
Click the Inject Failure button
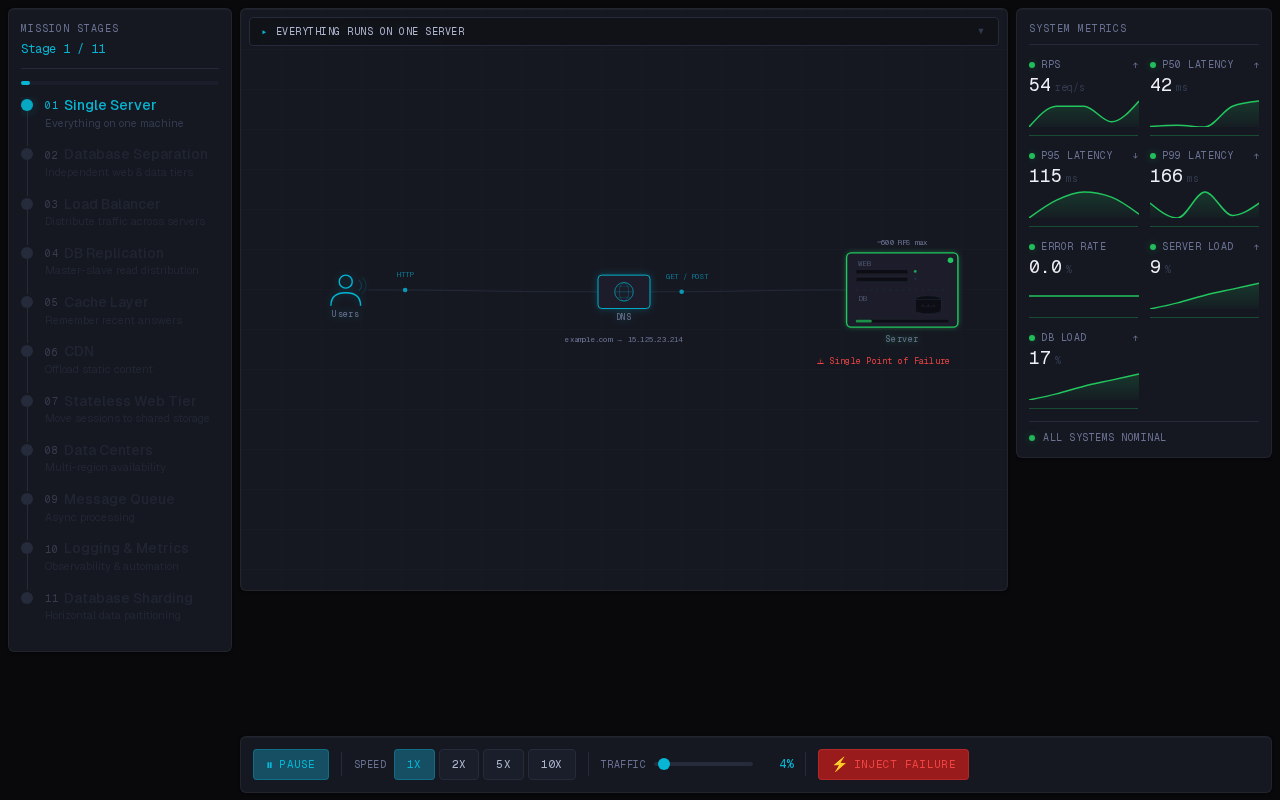893,765
